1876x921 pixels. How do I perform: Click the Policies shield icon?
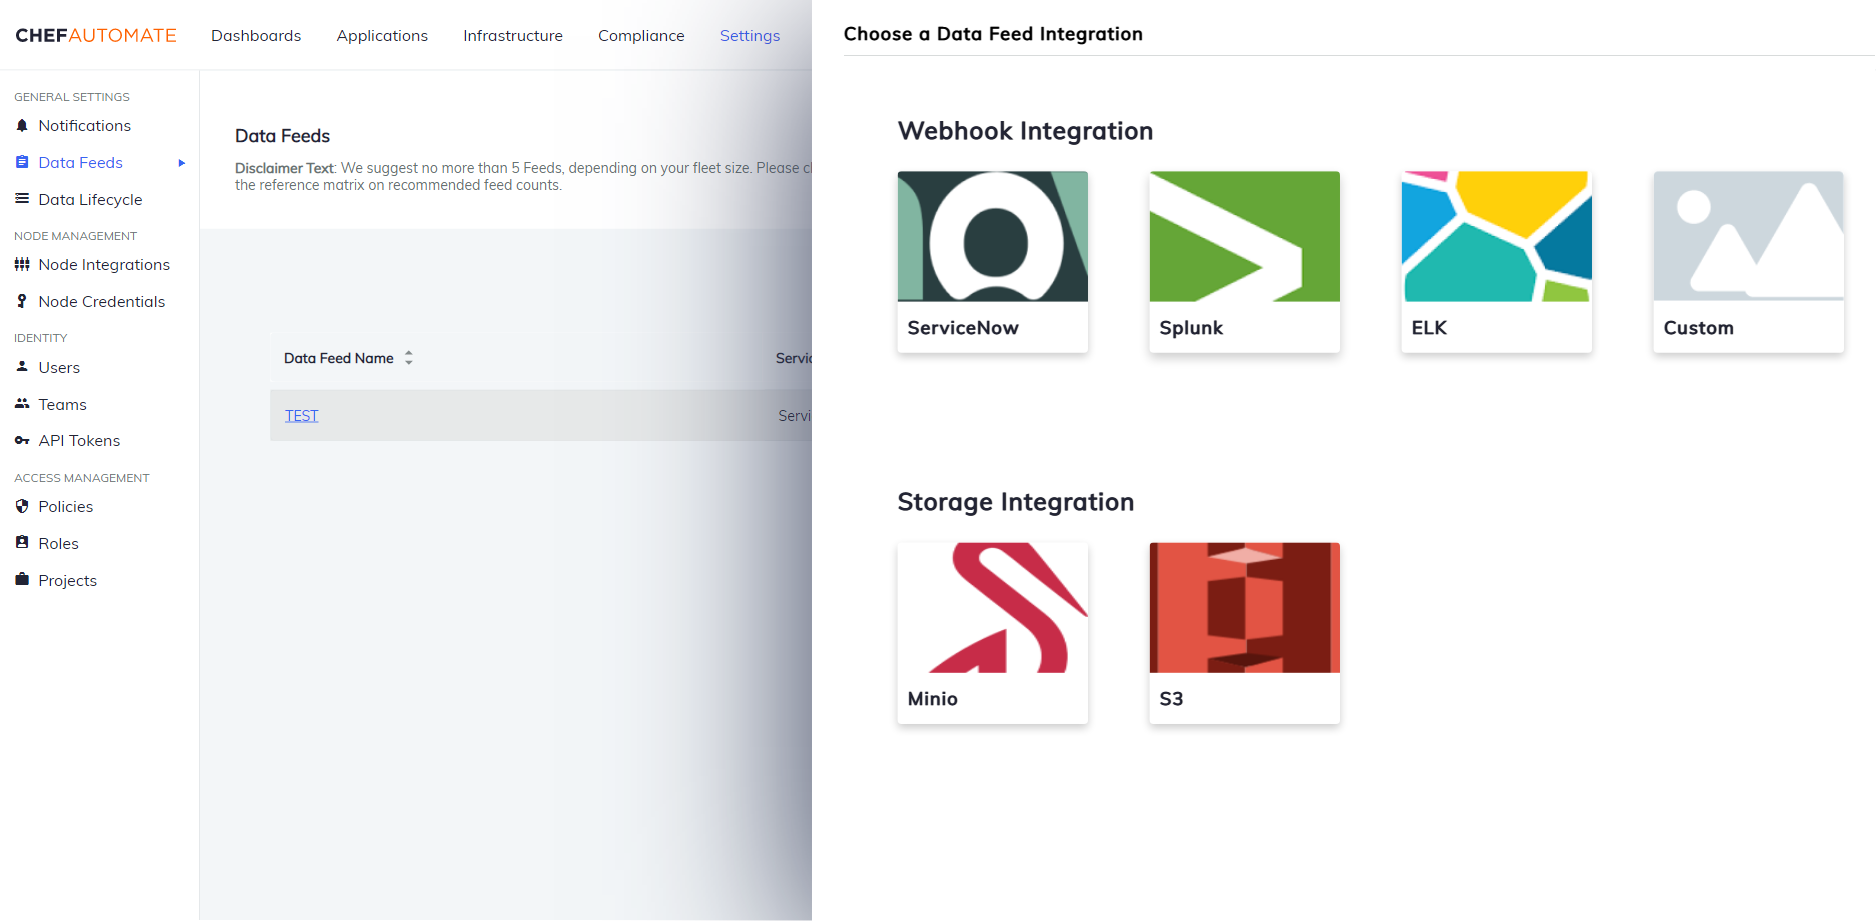click(x=23, y=506)
